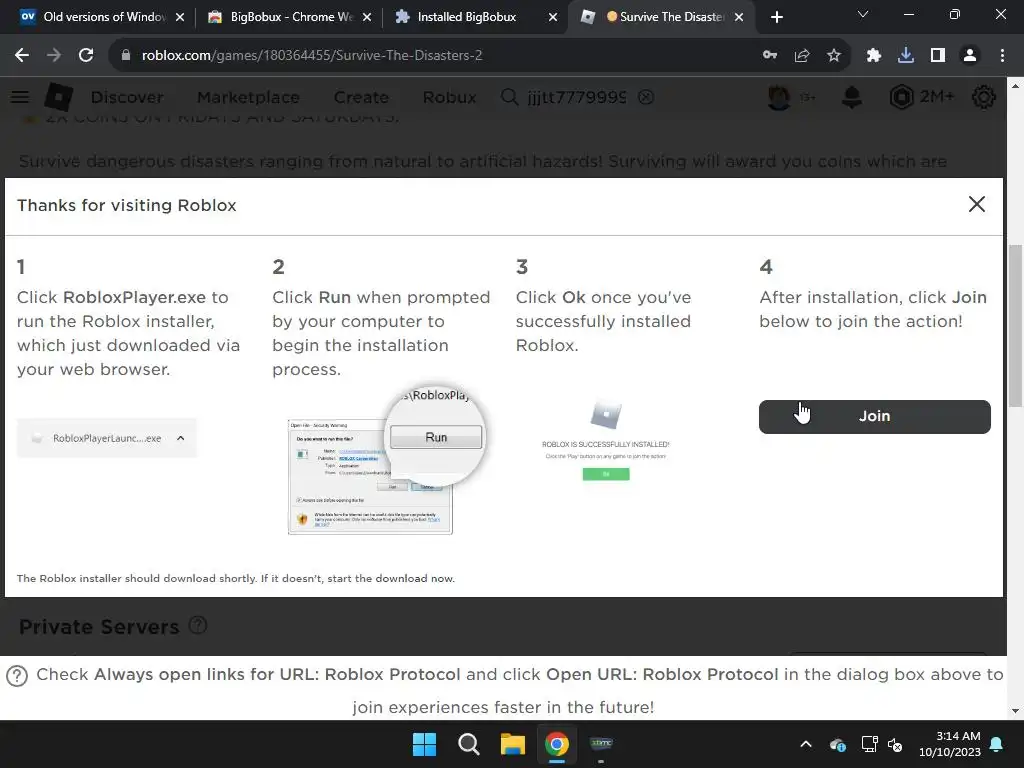Screen dimensions: 1024x768
Task: Click the Roblox search magnifier icon
Action: point(509,97)
